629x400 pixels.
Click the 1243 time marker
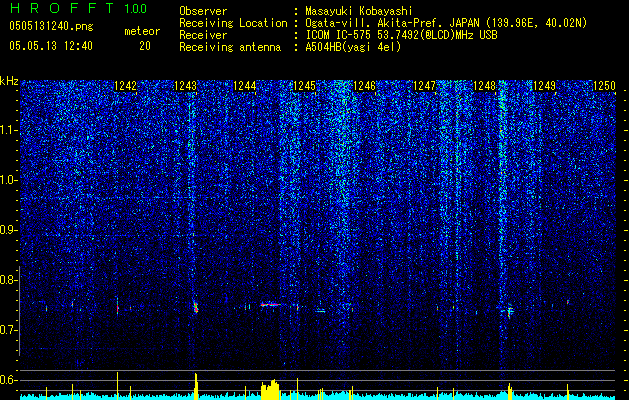pyautogui.click(x=185, y=86)
